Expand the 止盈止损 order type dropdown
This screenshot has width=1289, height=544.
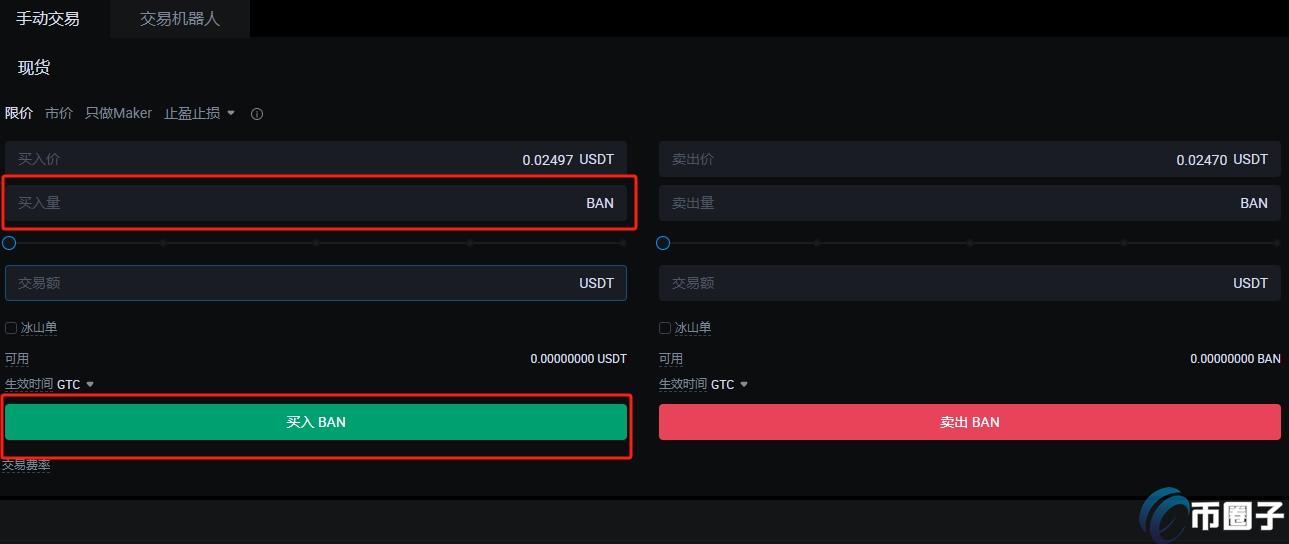199,114
